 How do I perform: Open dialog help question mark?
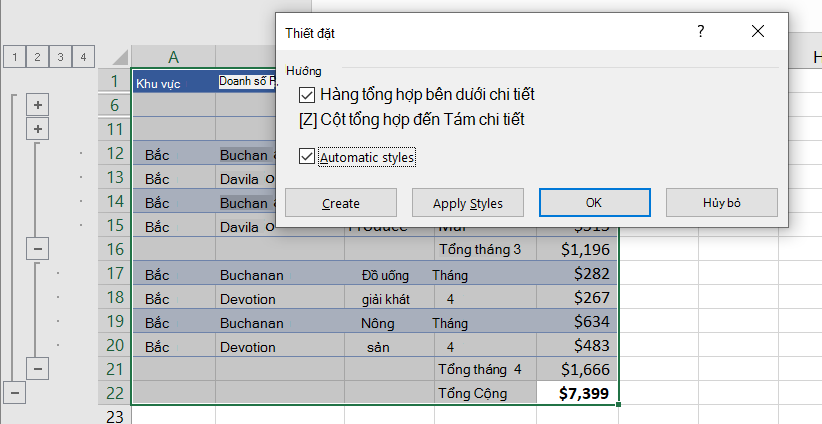[x=701, y=32]
